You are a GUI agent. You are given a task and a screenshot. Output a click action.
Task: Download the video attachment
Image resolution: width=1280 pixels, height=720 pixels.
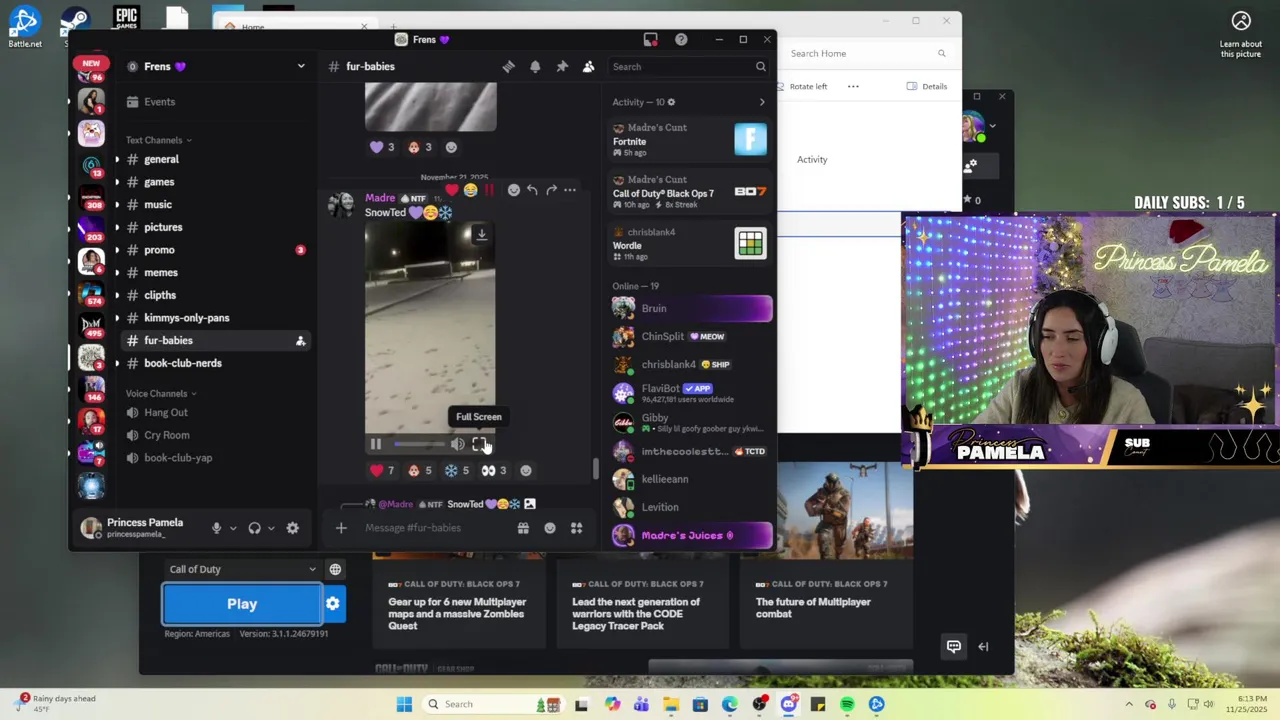pos(481,234)
